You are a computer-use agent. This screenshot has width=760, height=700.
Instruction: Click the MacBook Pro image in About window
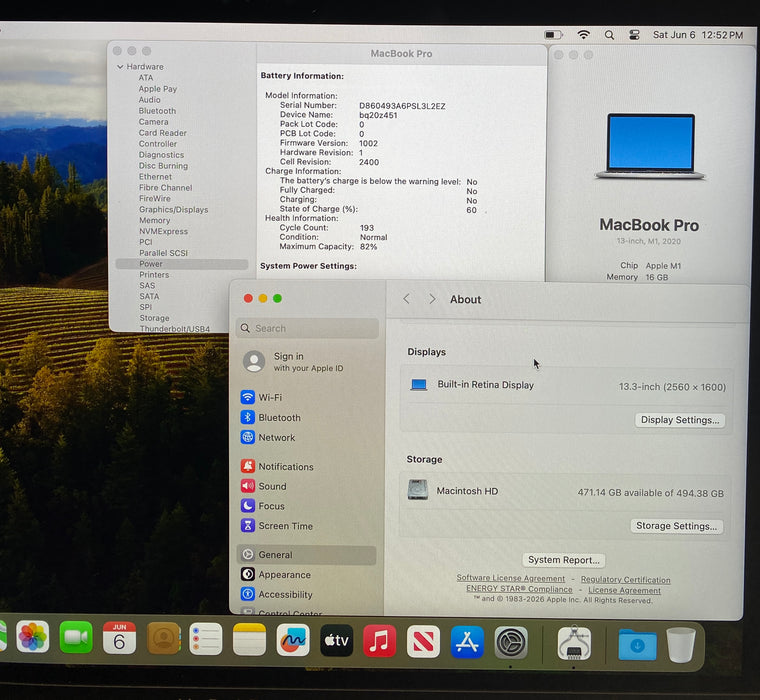(650, 145)
